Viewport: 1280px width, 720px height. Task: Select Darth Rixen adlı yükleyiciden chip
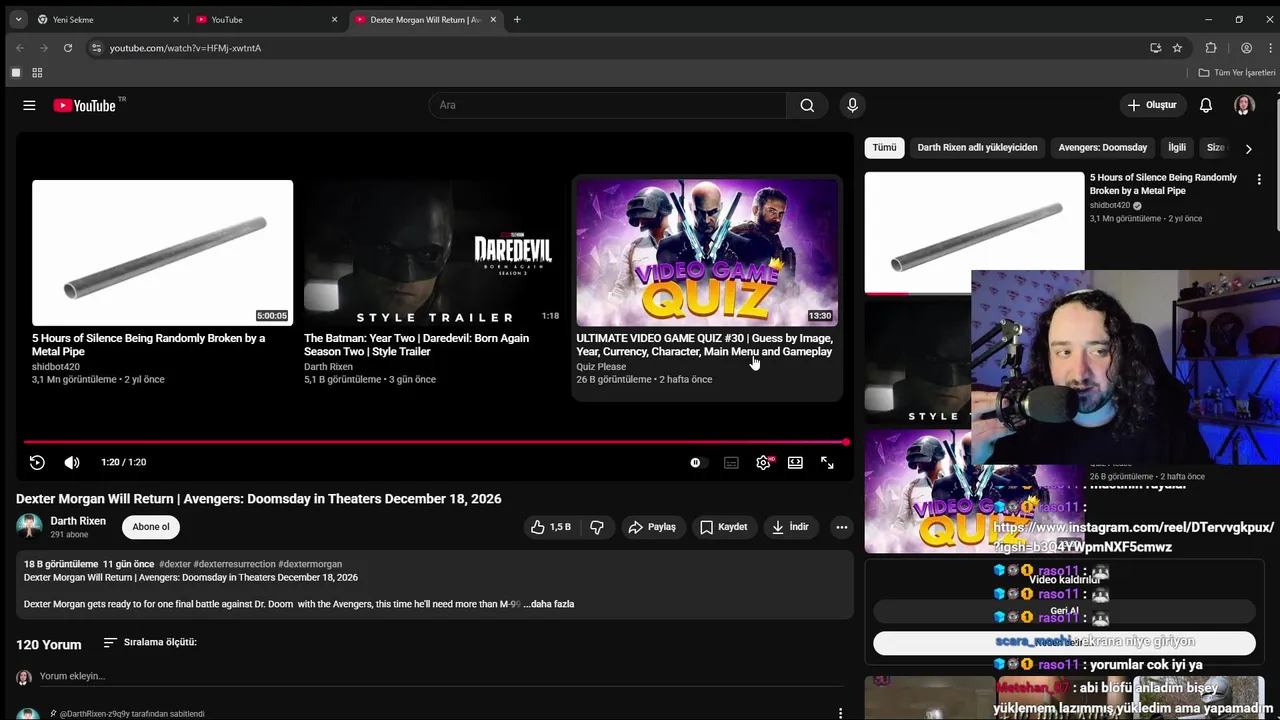[977, 148]
